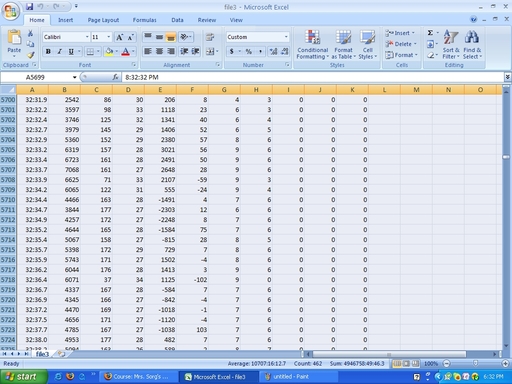Image resolution: width=512 pixels, height=384 pixels.
Task: Open Cell Styles gallery
Action: (367, 45)
